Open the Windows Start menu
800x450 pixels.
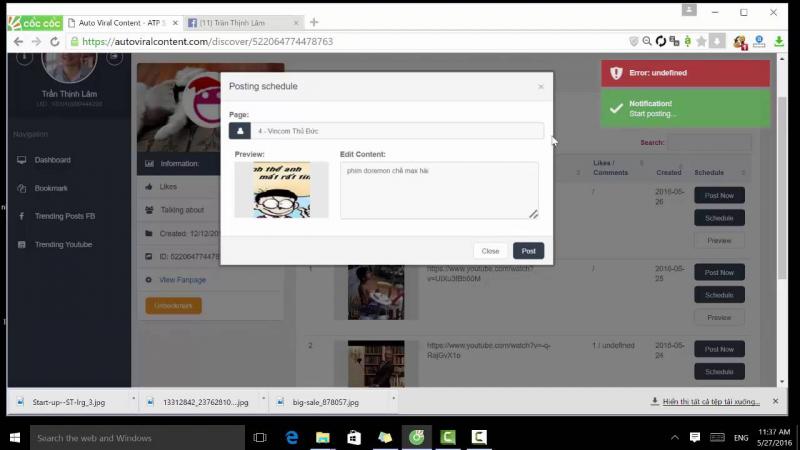coord(15,438)
